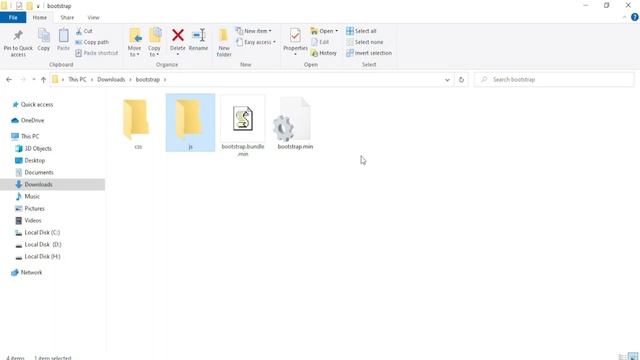Go back to previous folder
The image size is (640, 360).
(9, 80)
